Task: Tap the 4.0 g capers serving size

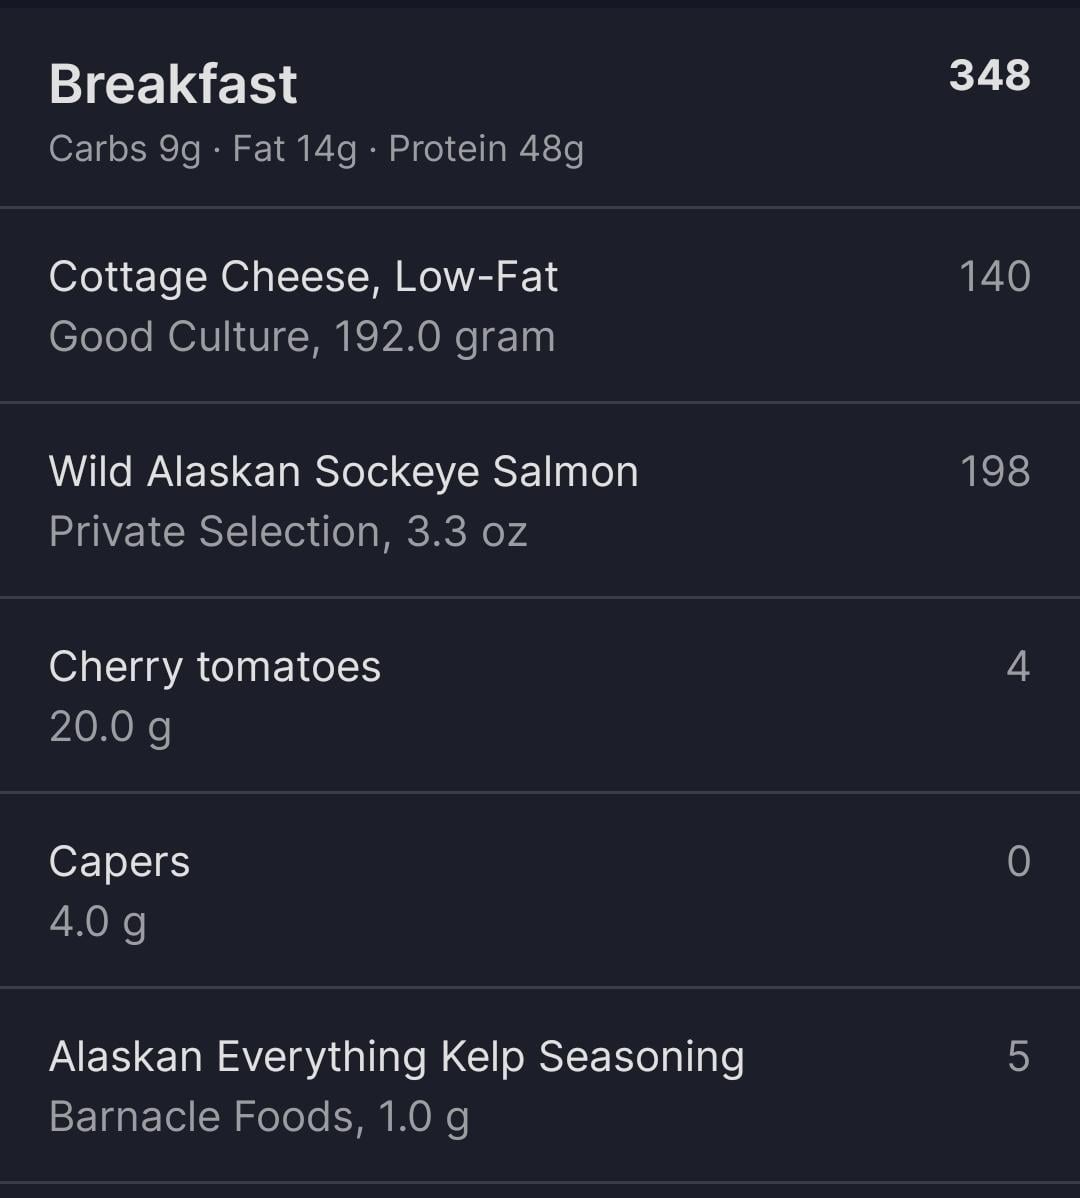Action: [98, 922]
